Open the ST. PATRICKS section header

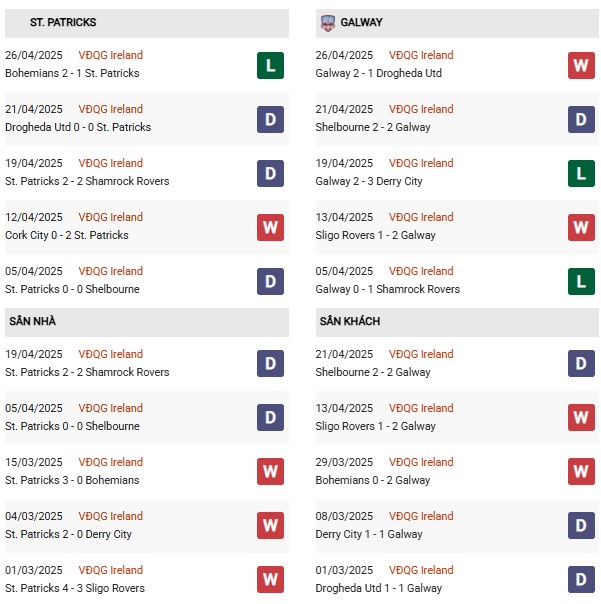tap(147, 23)
